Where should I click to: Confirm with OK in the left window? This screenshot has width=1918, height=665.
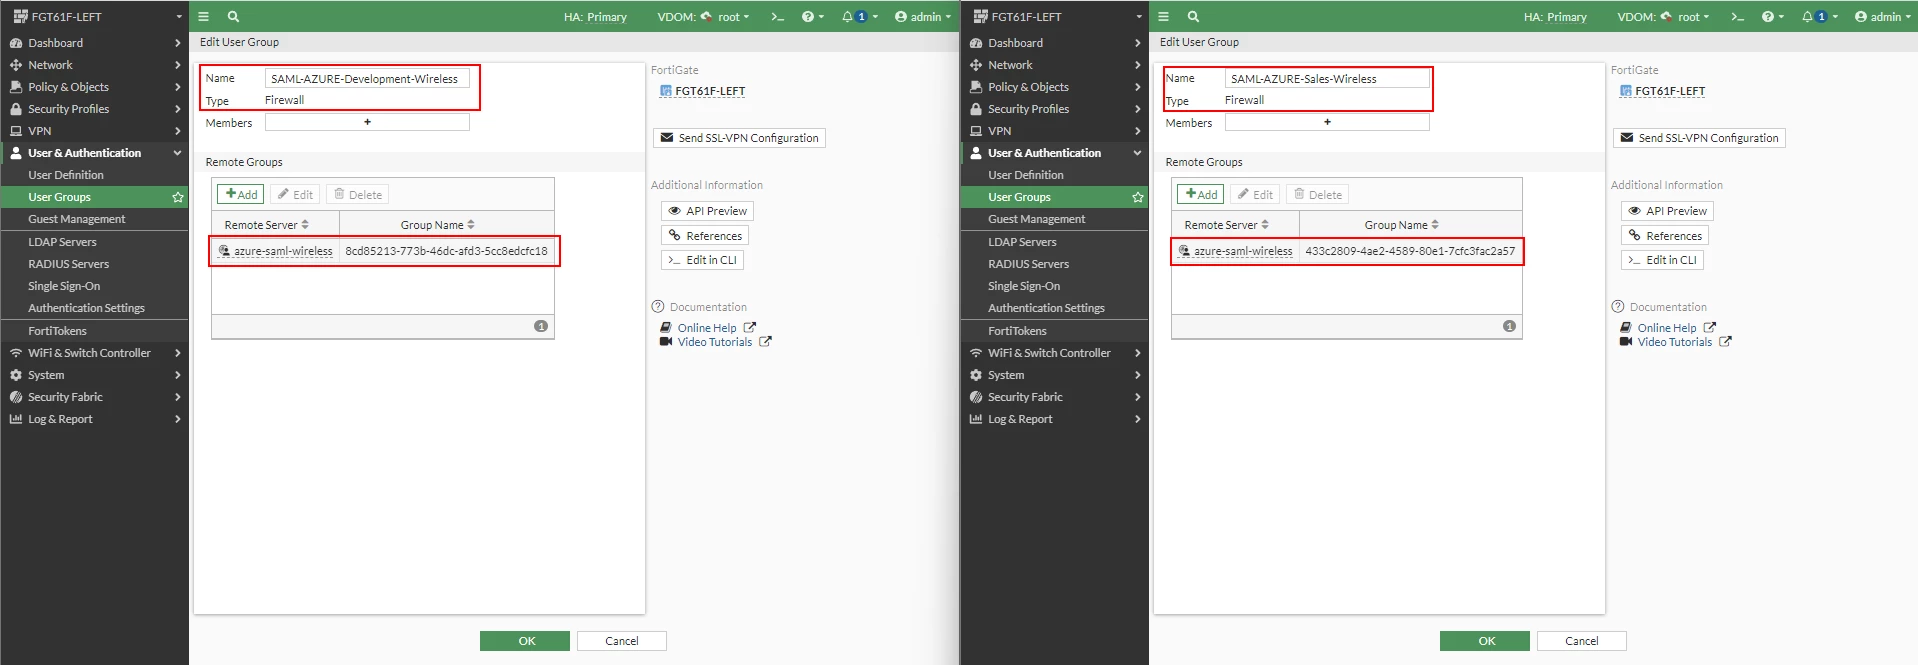tap(525, 641)
